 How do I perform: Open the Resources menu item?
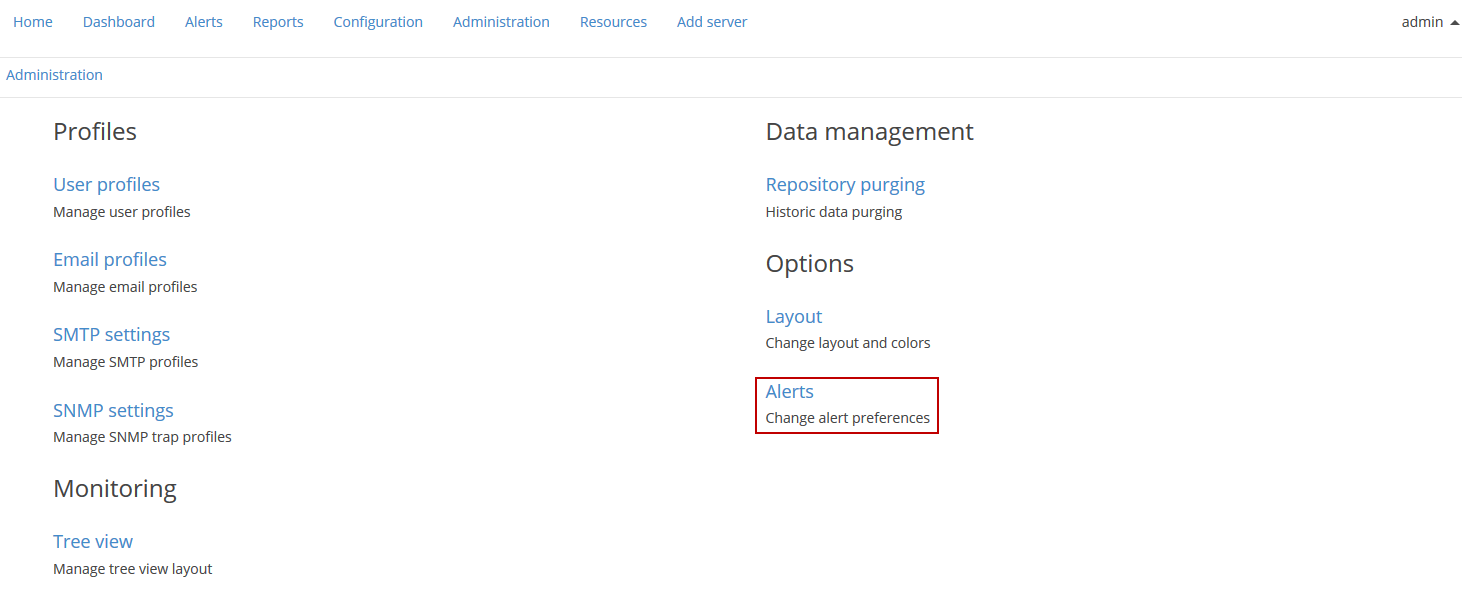[613, 22]
